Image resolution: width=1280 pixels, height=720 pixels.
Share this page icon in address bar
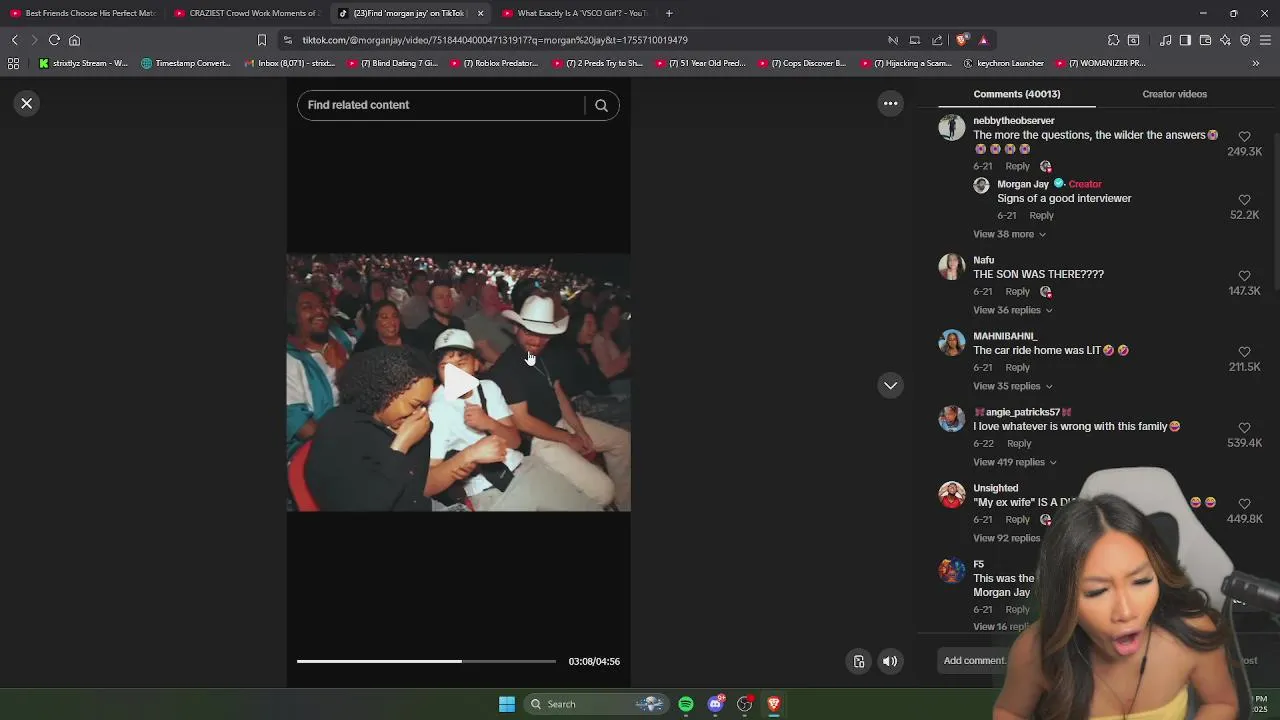pyautogui.click(x=937, y=40)
